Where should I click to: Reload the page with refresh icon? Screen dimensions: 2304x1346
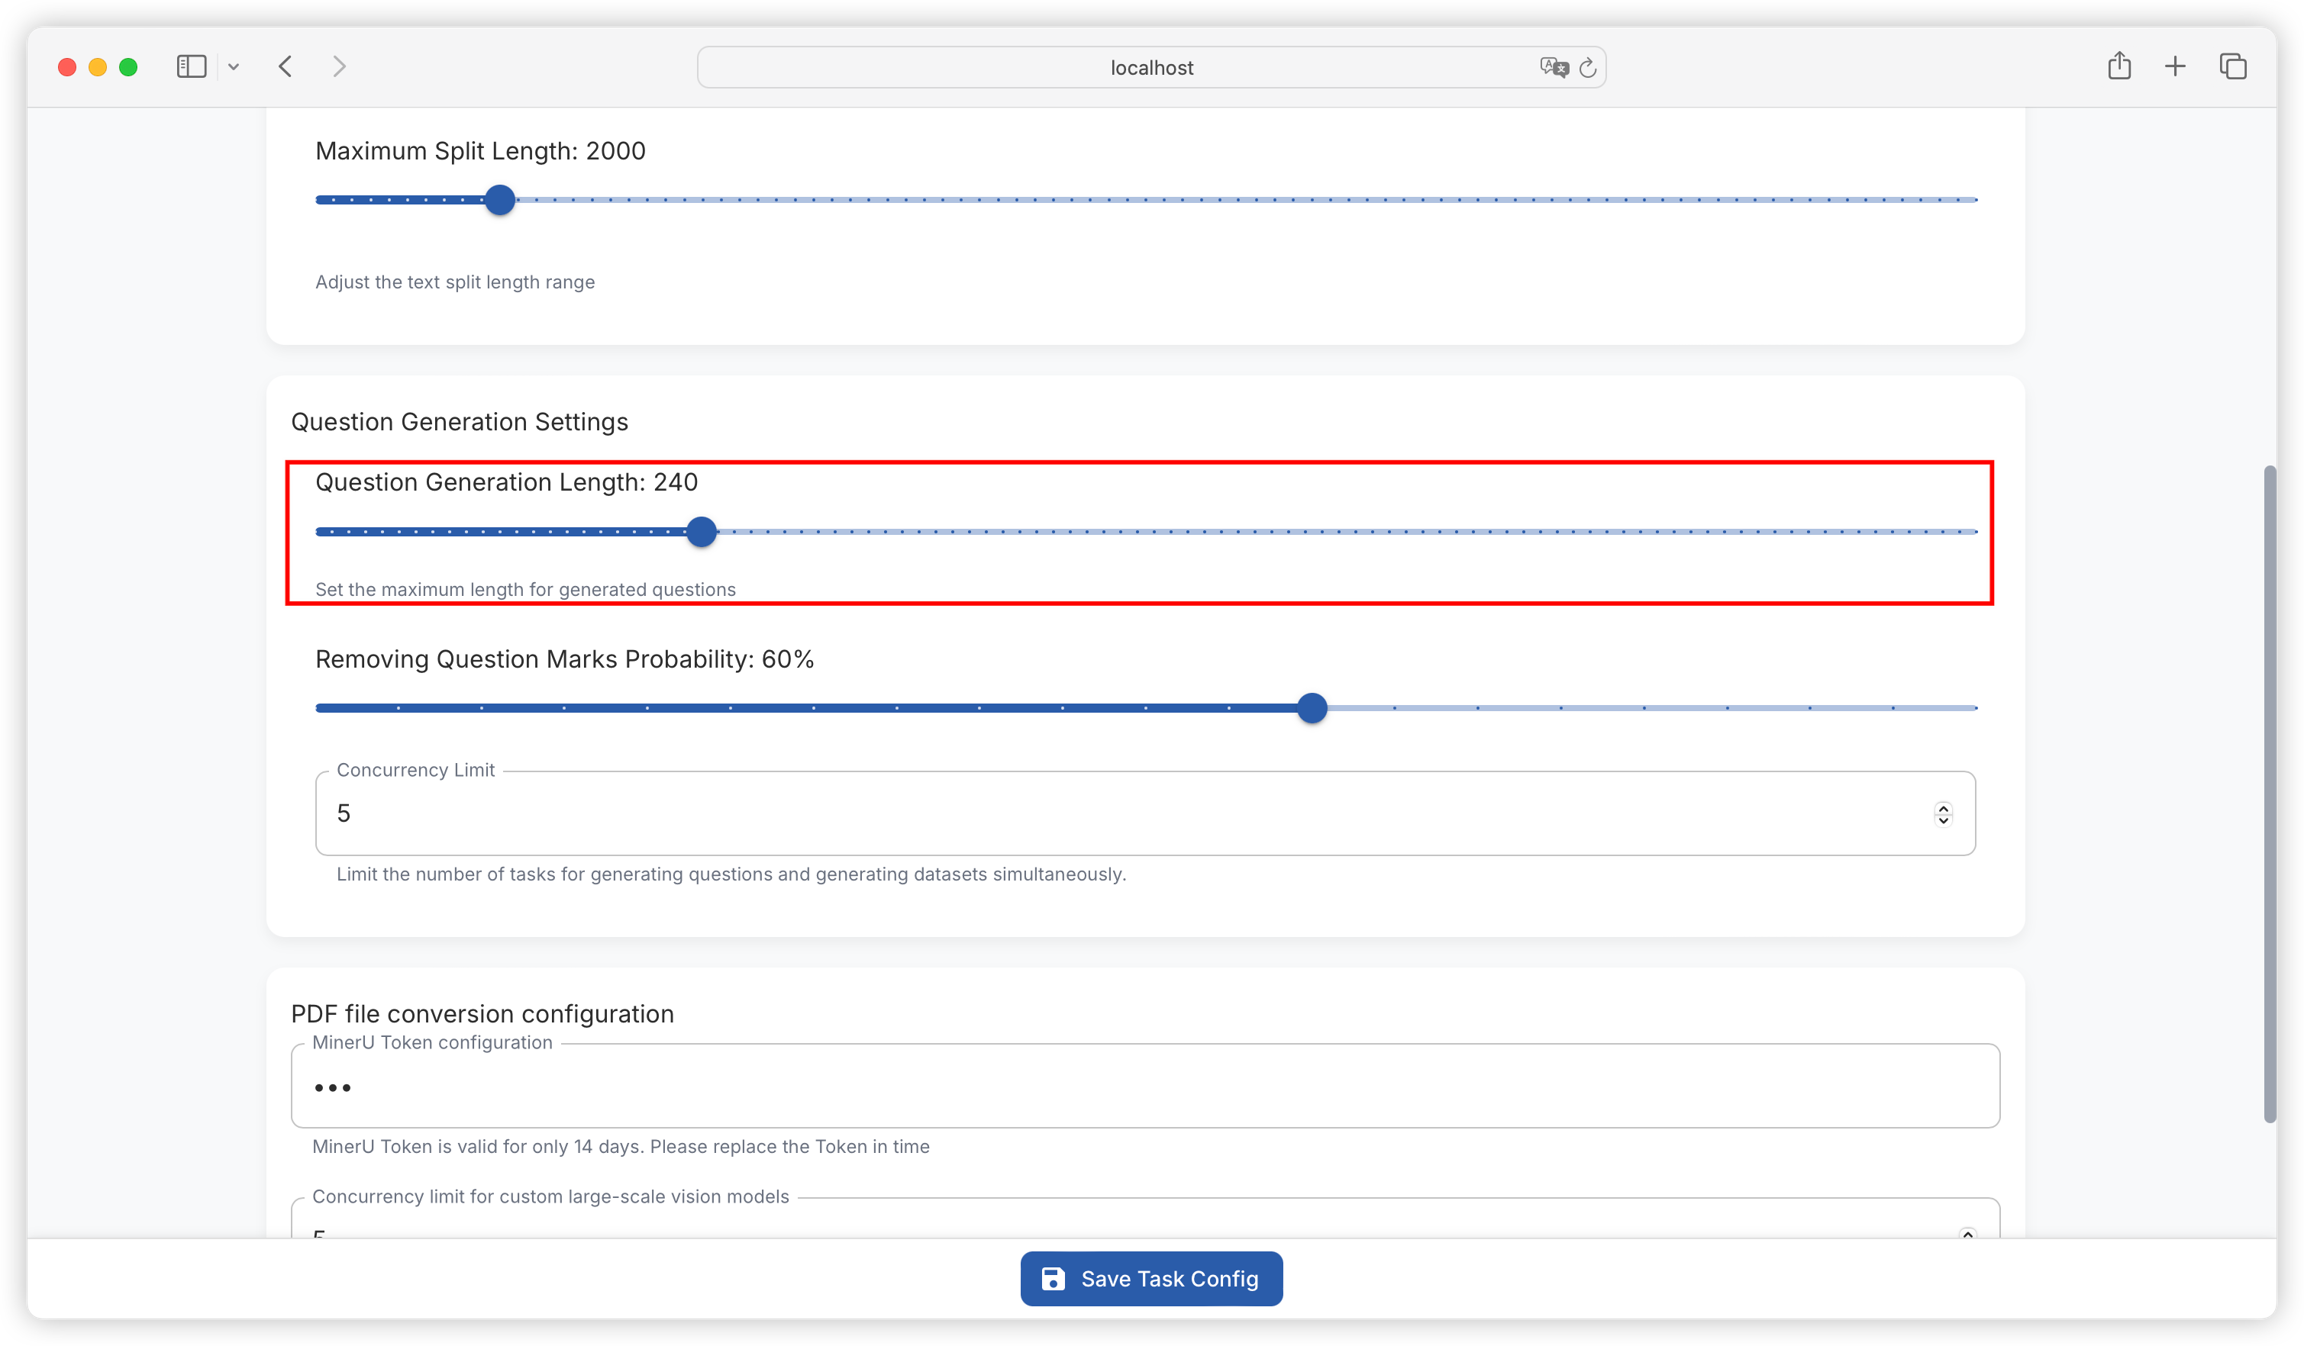pyautogui.click(x=1587, y=68)
